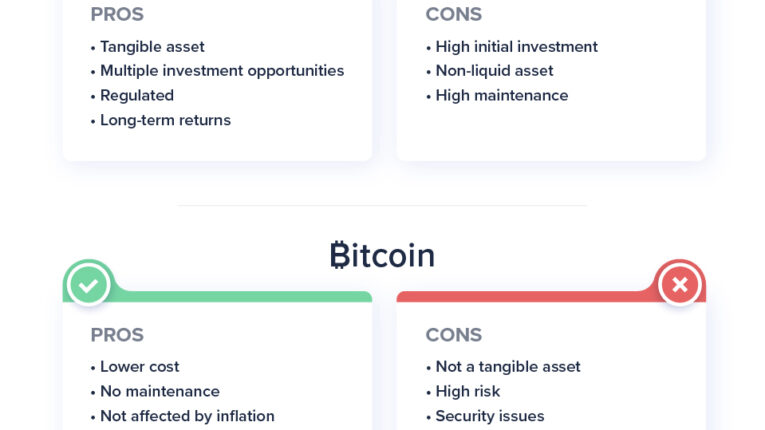The width and height of the screenshot is (765, 430).
Task: Click the "Long-term returns" bullet
Action: coord(165,120)
